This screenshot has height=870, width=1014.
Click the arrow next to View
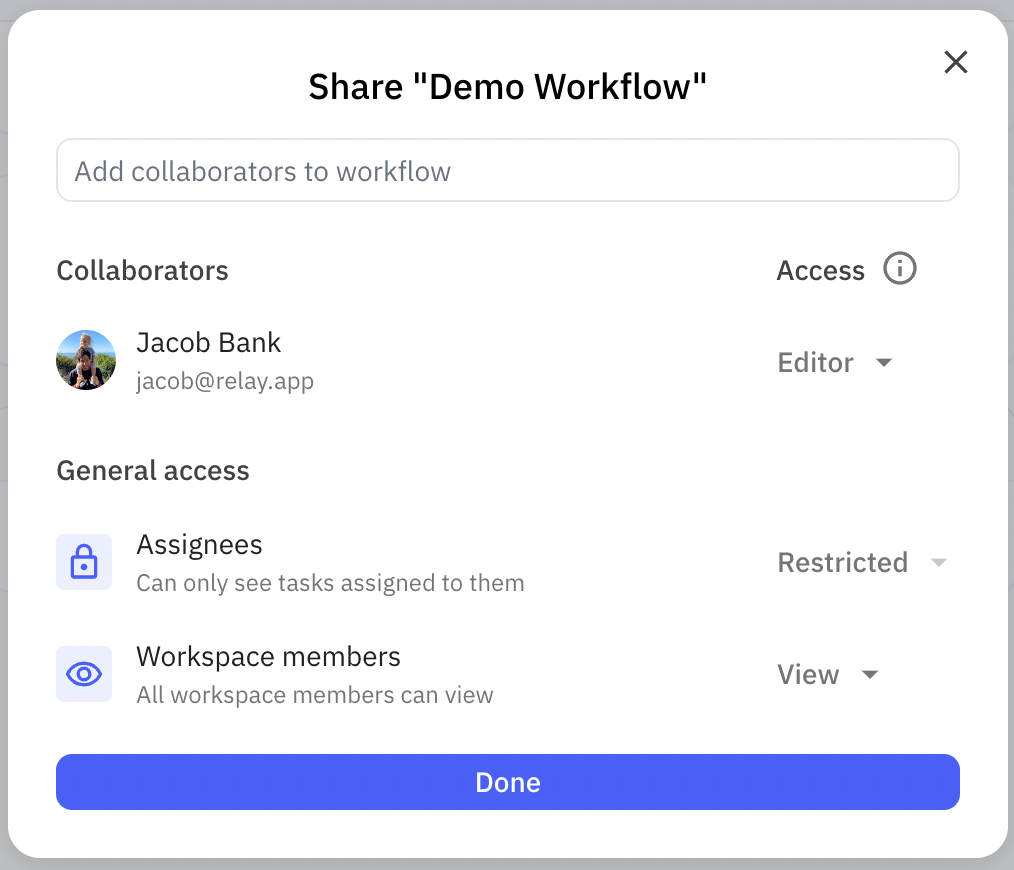point(870,675)
